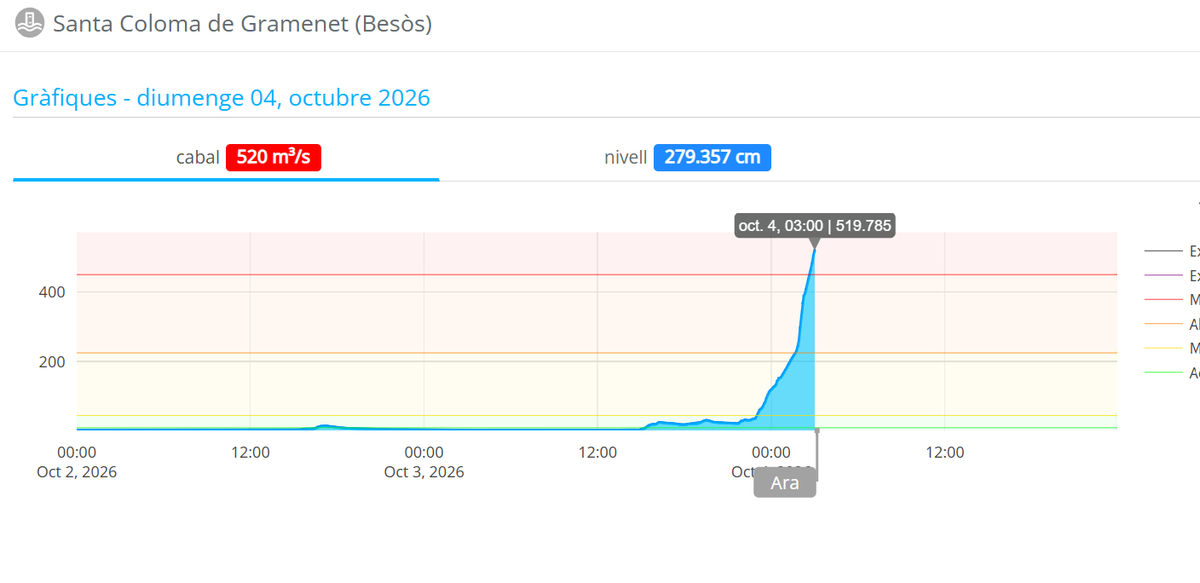Toggle the green legend line series
This screenshot has width=1200, height=583.
pos(1172,373)
